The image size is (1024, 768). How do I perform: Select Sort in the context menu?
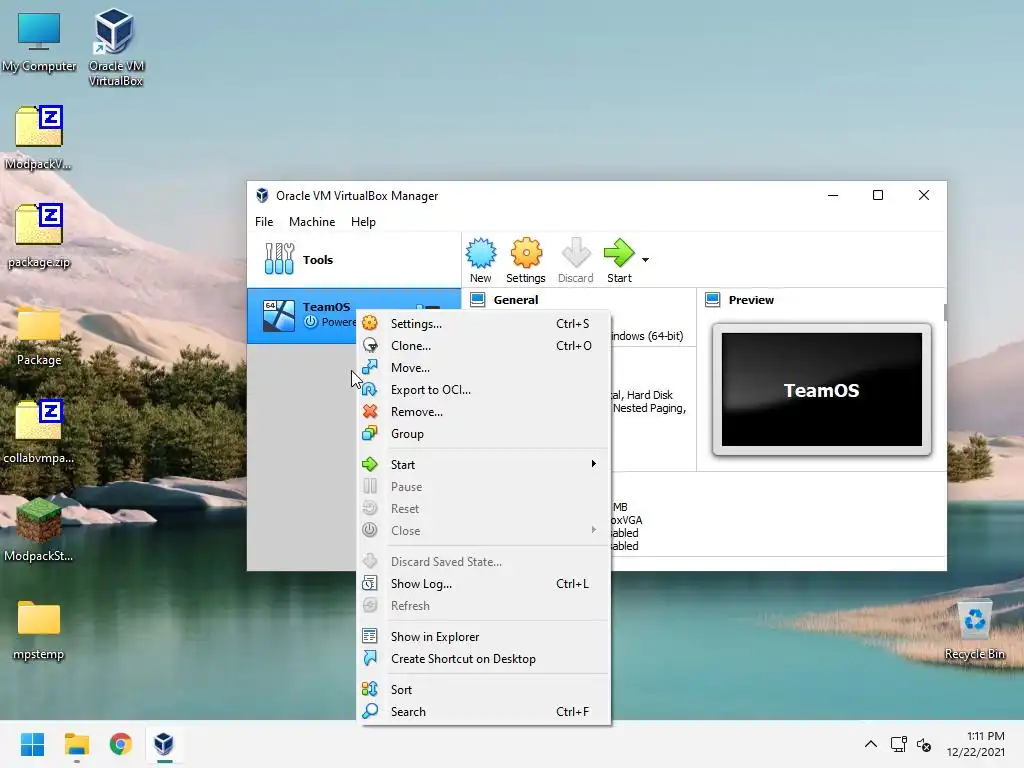click(484, 690)
